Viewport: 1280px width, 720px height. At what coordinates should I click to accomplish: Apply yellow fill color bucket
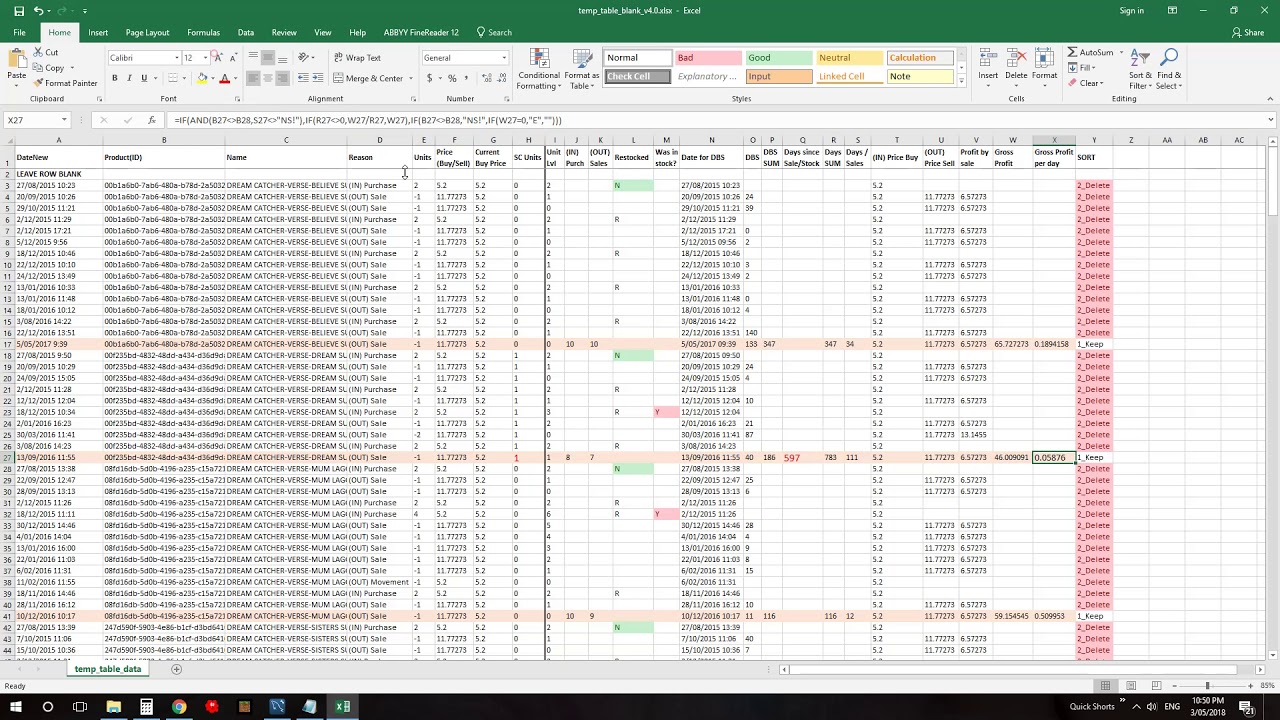pyautogui.click(x=202, y=78)
